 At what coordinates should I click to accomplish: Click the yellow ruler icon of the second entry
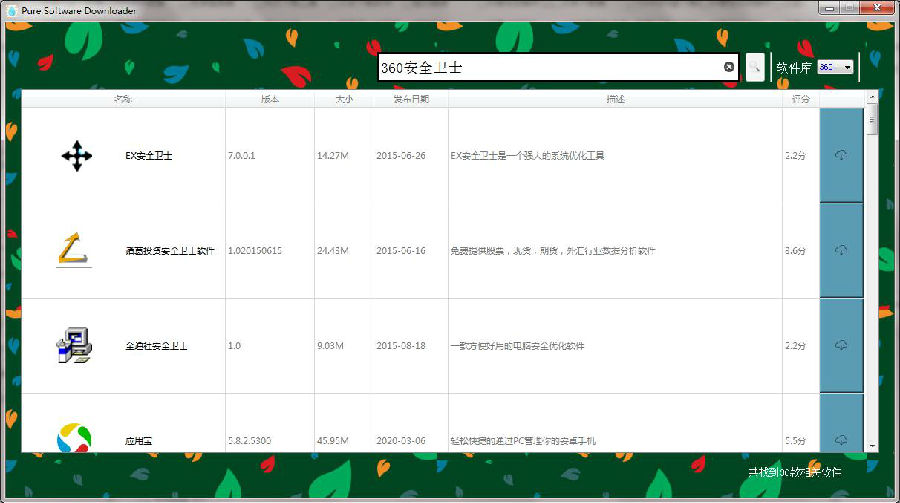tap(73, 250)
